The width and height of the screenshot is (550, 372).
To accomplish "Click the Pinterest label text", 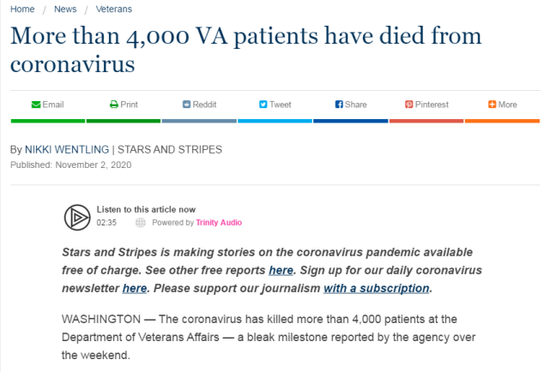I will pyautogui.click(x=432, y=104).
